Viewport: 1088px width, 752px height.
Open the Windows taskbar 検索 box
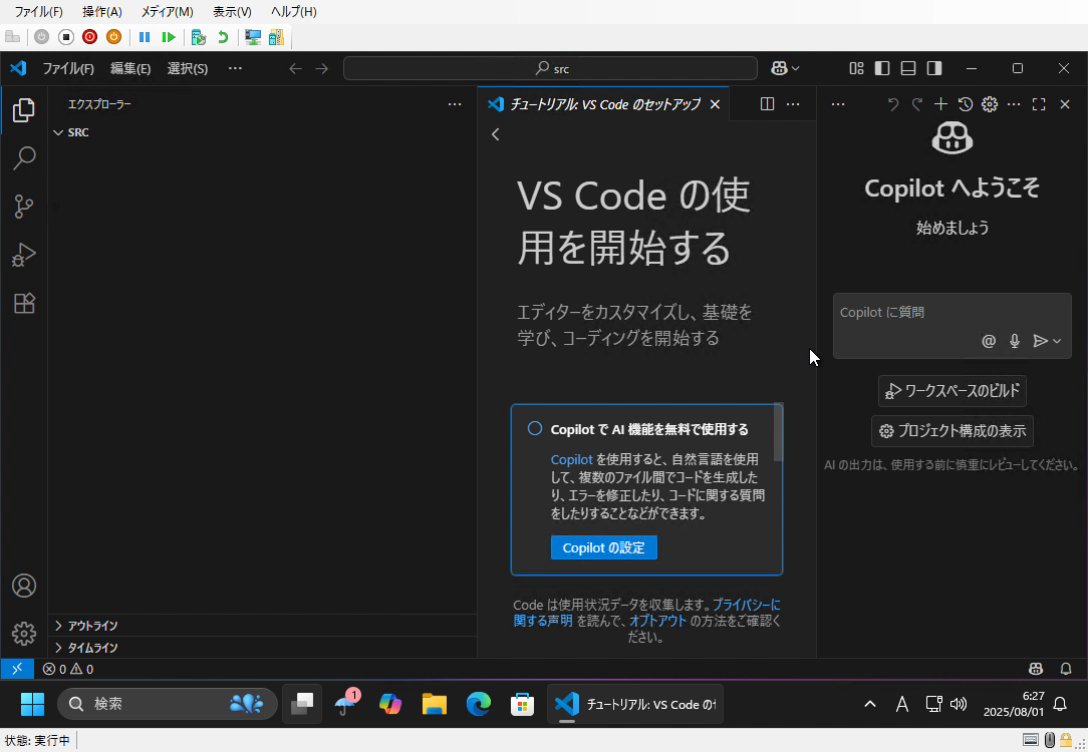point(167,704)
